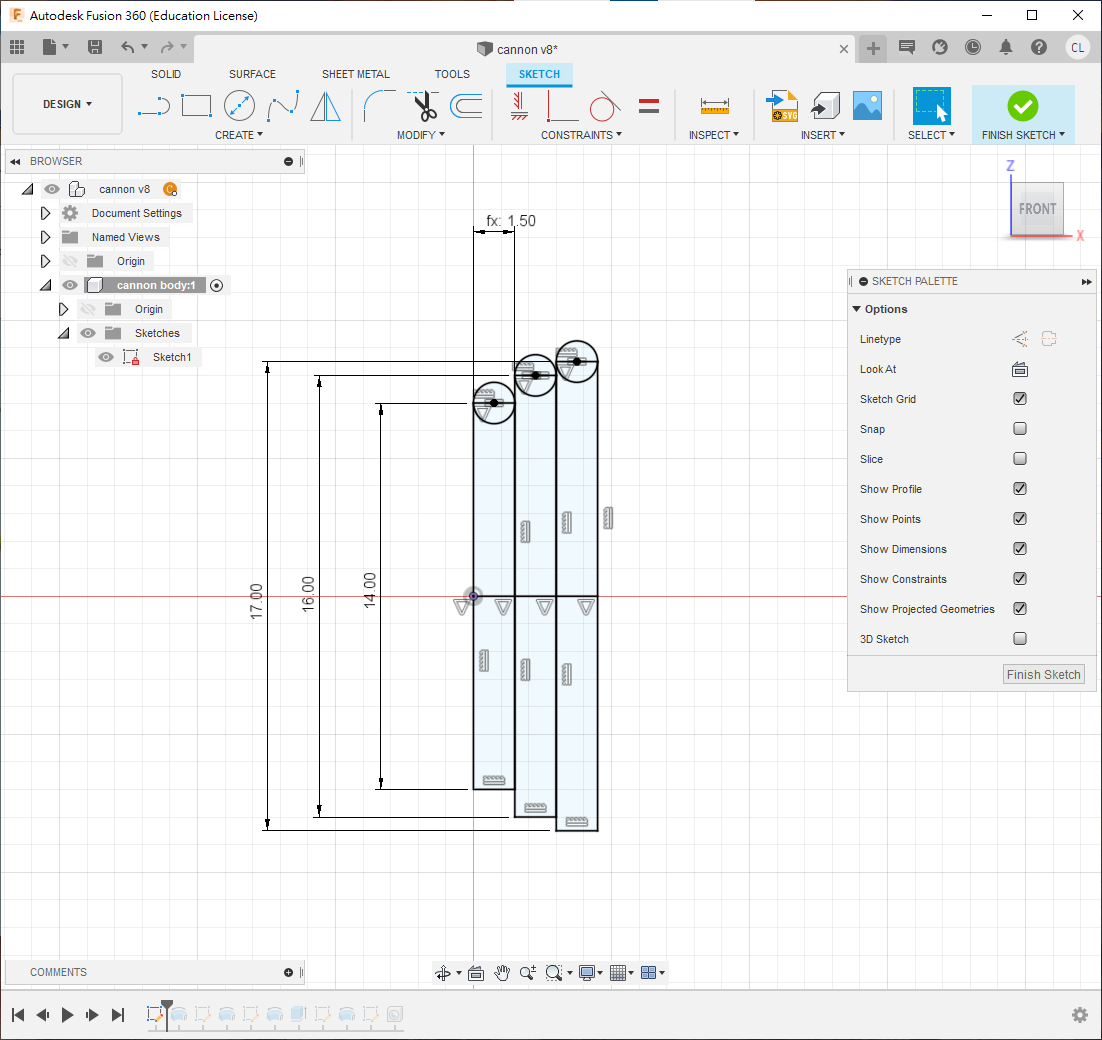Click the green Finish Sketch checkmark
Image resolution: width=1102 pixels, height=1040 pixels.
pyautogui.click(x=1022, y=105)
